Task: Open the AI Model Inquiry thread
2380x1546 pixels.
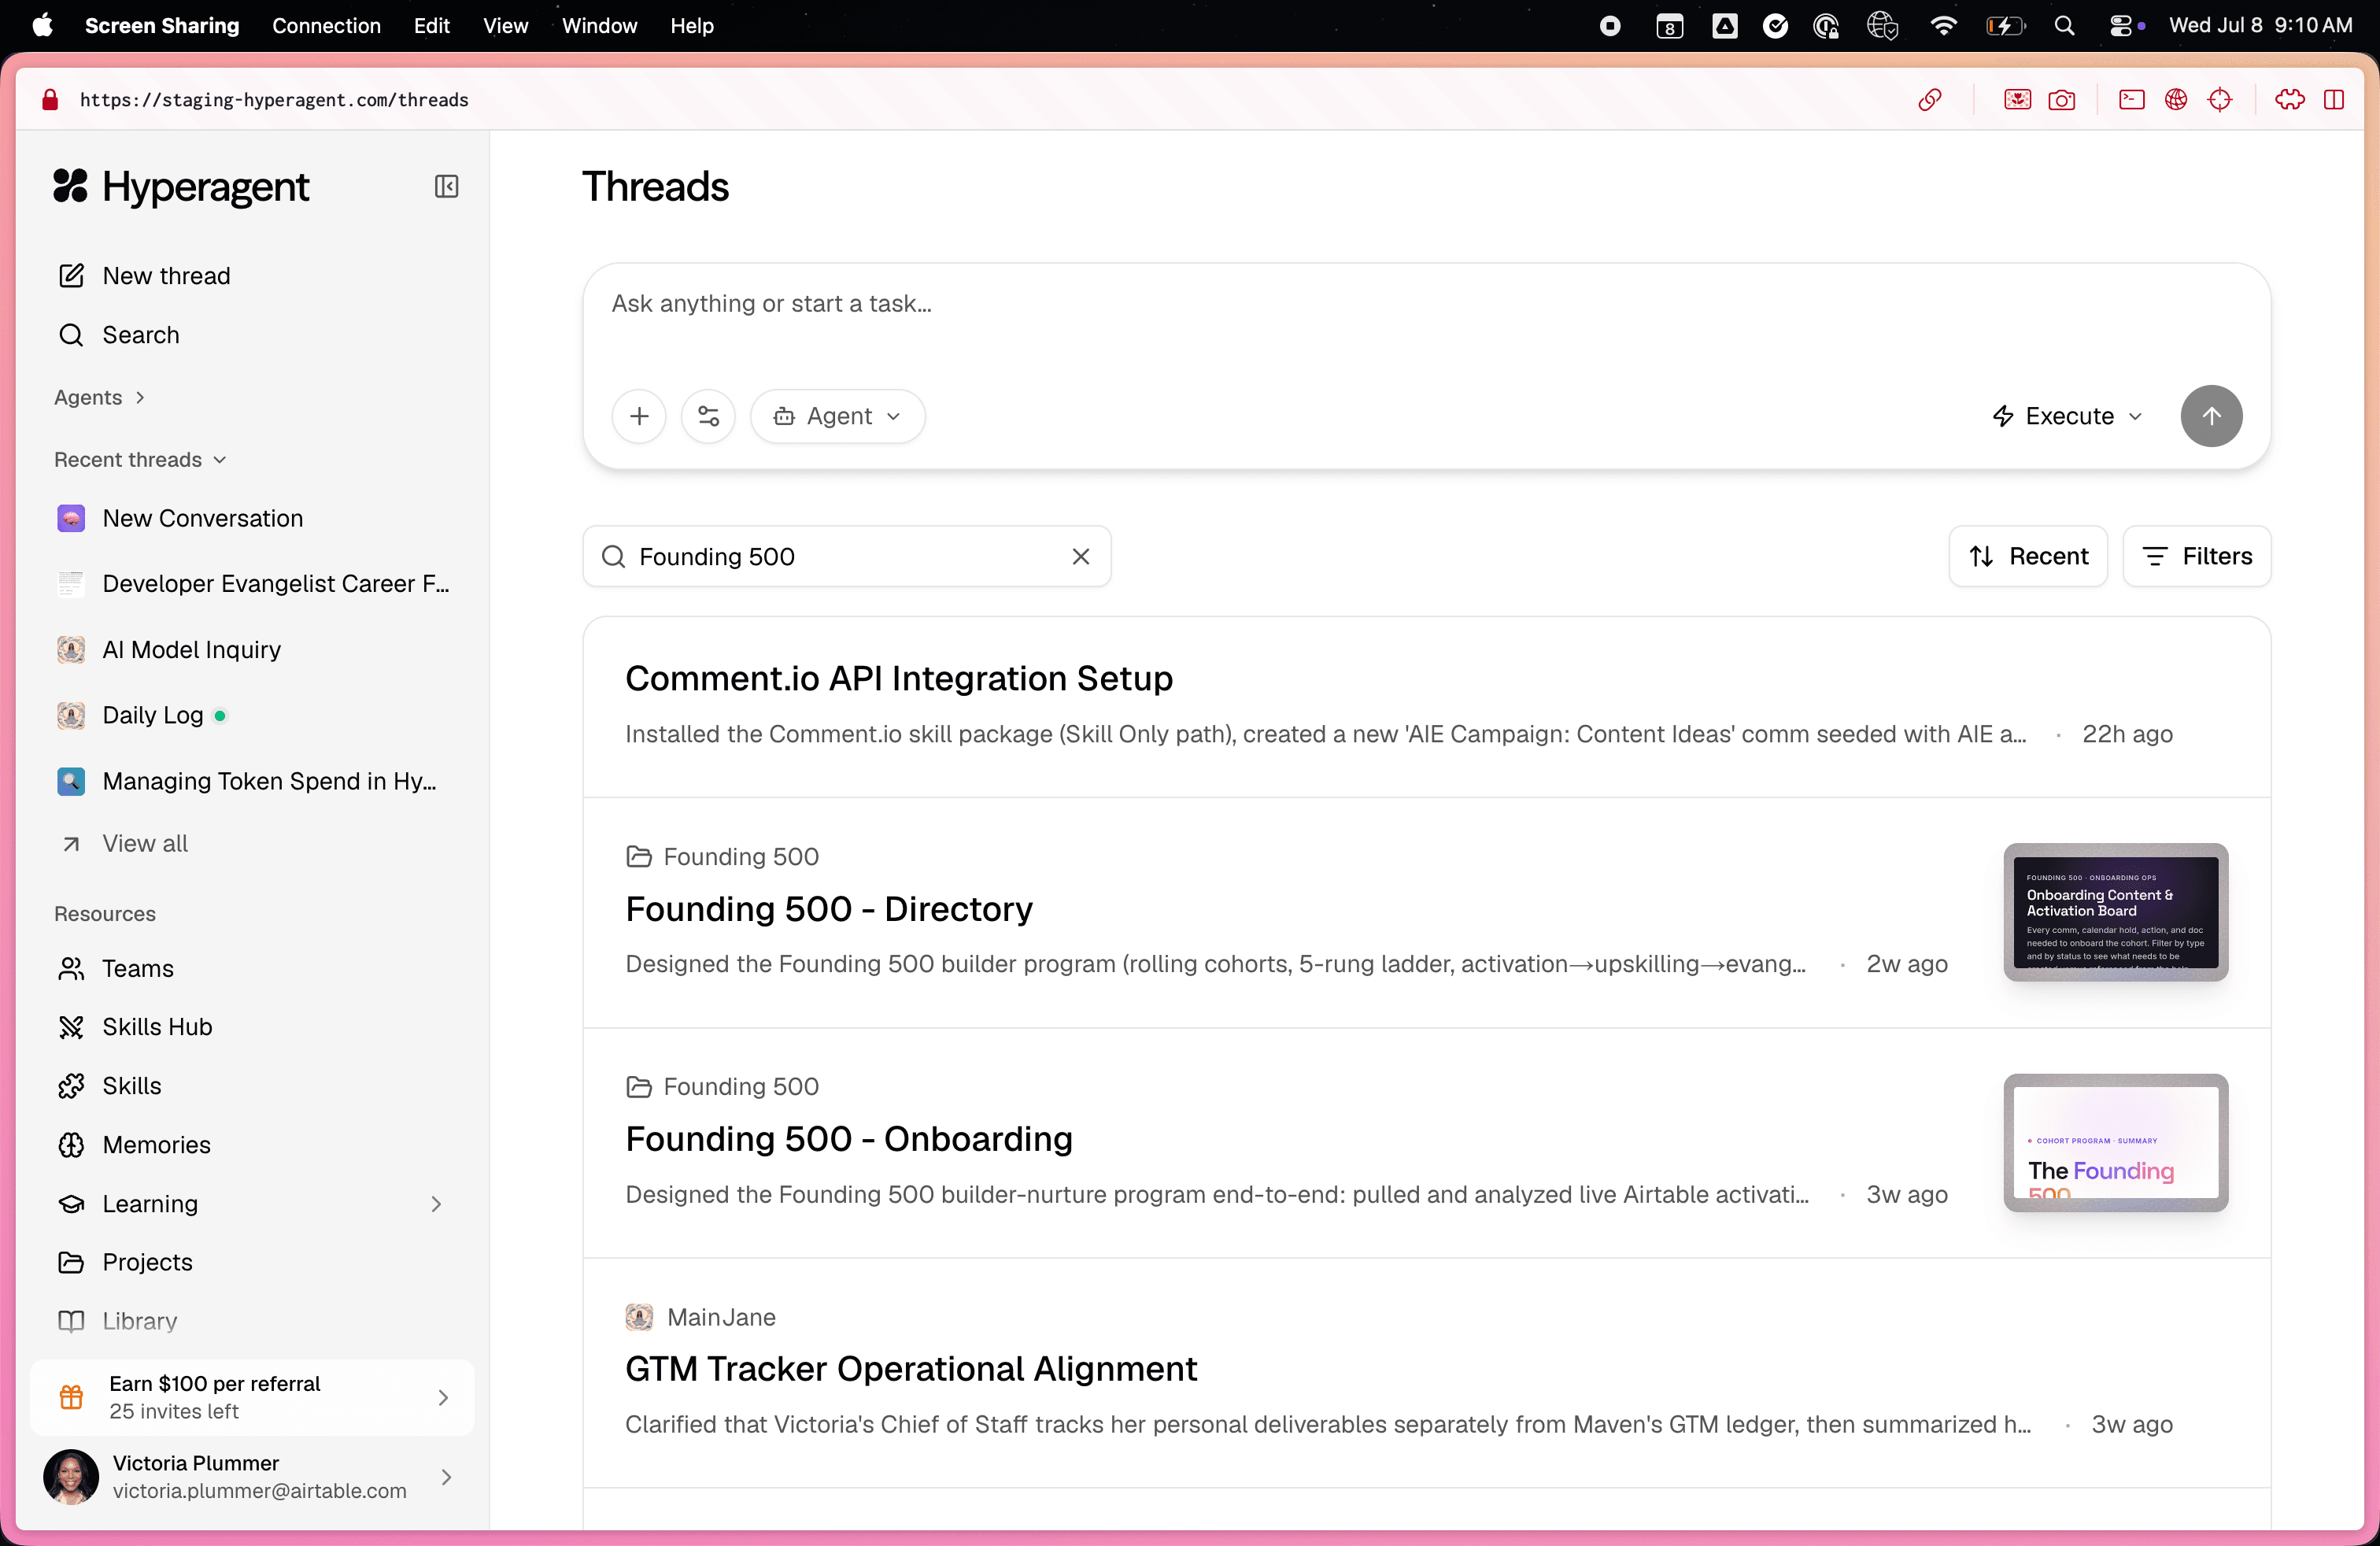Action: coord(252,649)
